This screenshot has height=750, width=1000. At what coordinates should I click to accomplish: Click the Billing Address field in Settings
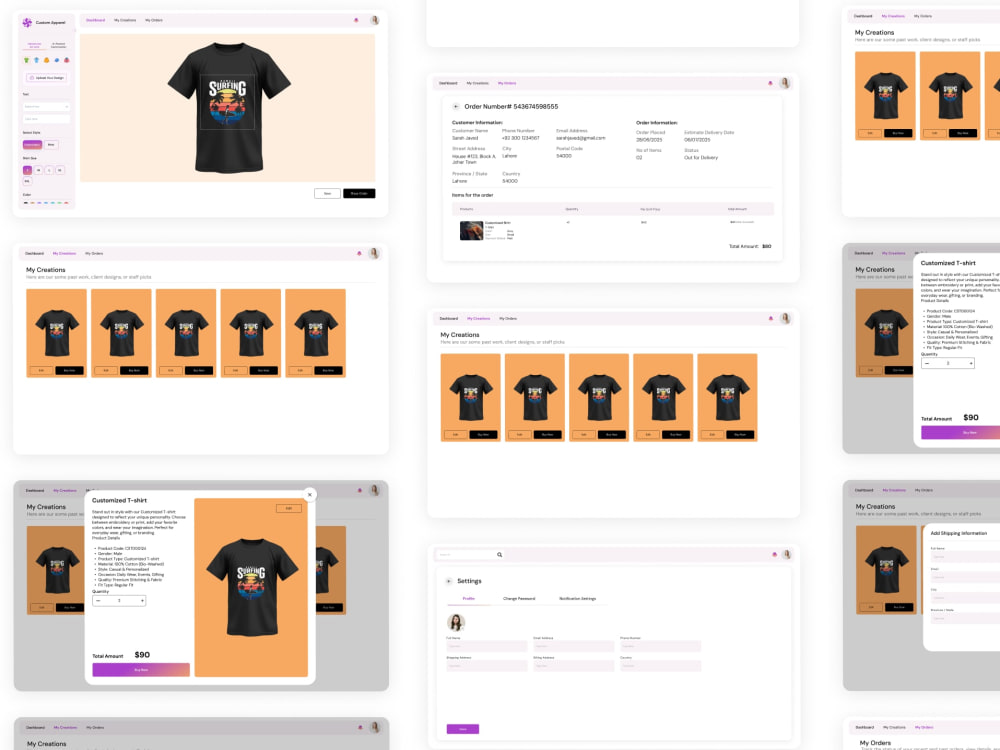[x=573, y=666]
